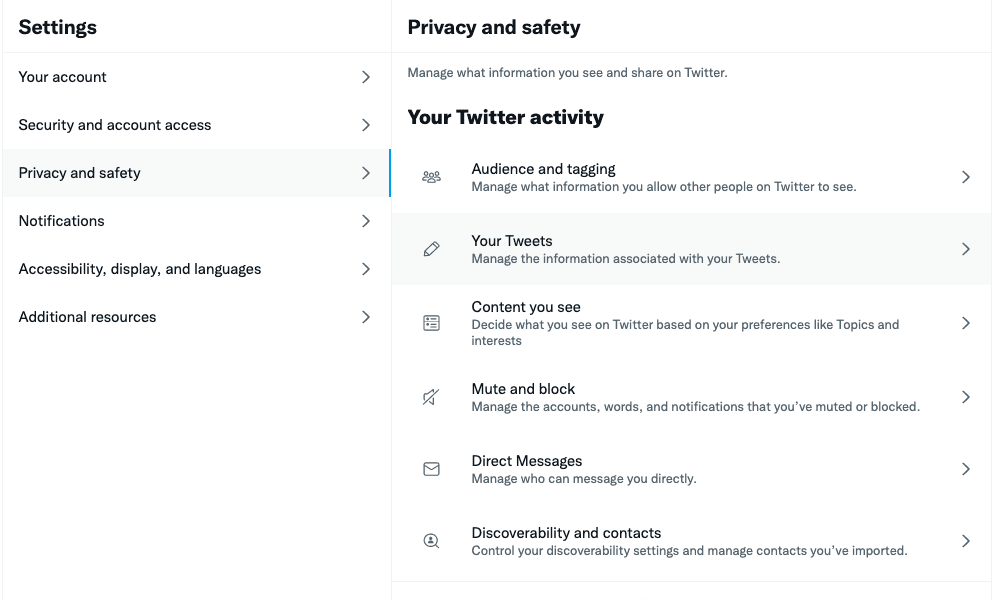Click the arrow on Content you see row
998x600 pixels.
coord(966,323)
